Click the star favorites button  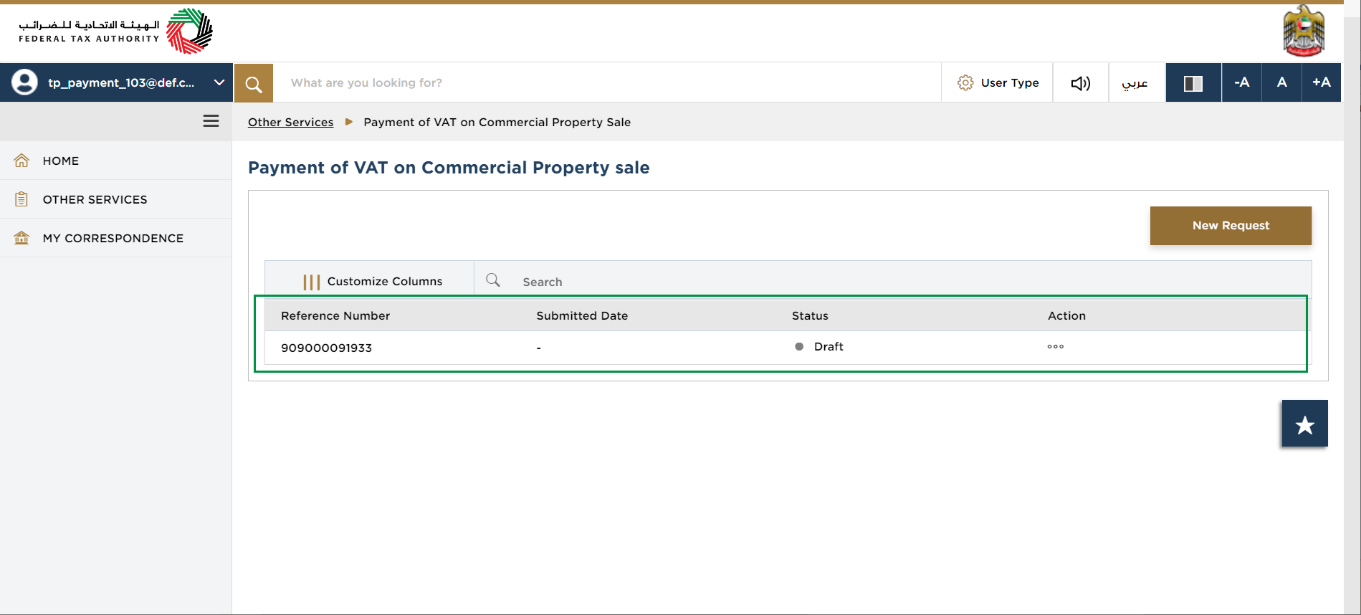(x=1305, y=425)
